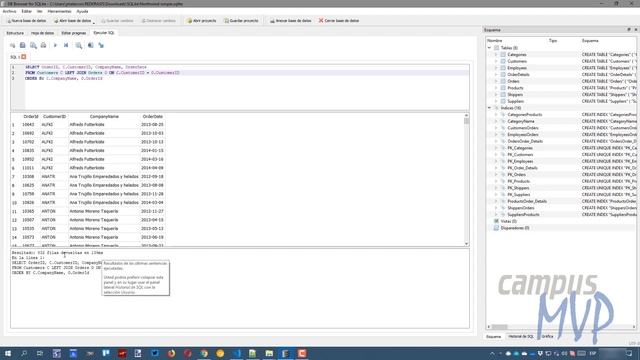Click the OrderDate results column header

point(153,116)
